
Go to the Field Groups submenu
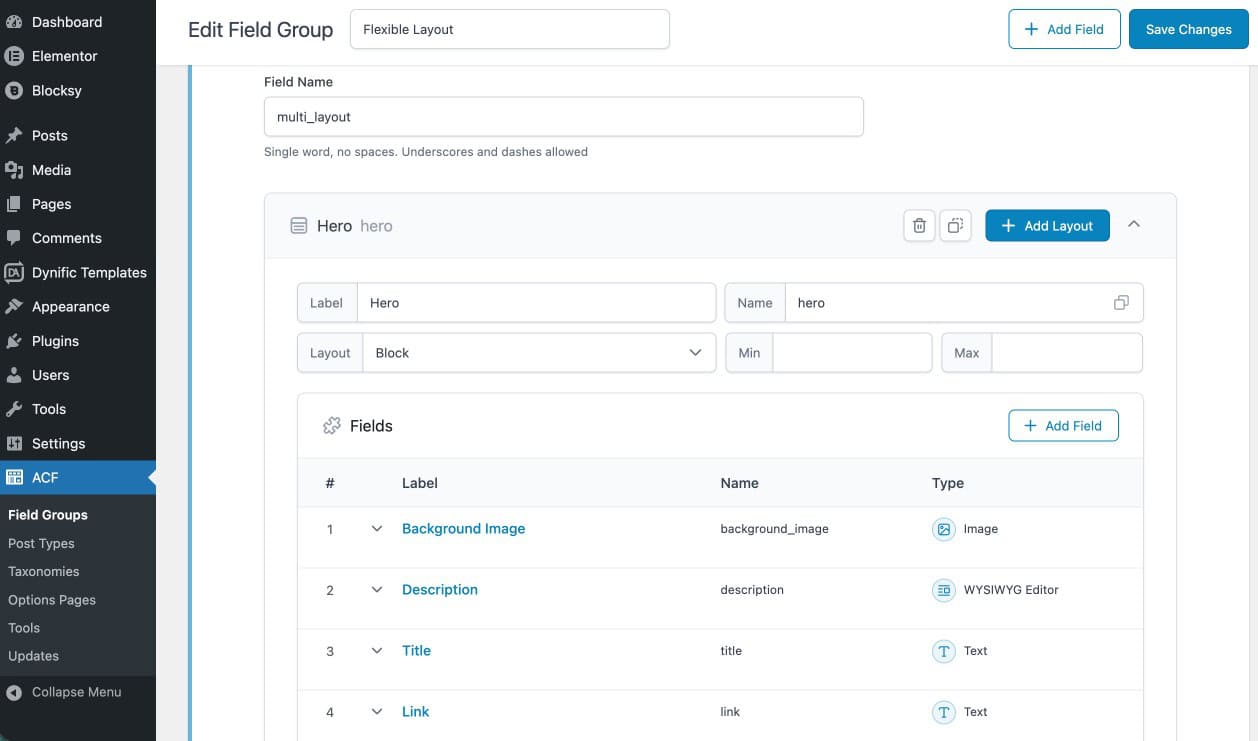[x=48, y=515]
